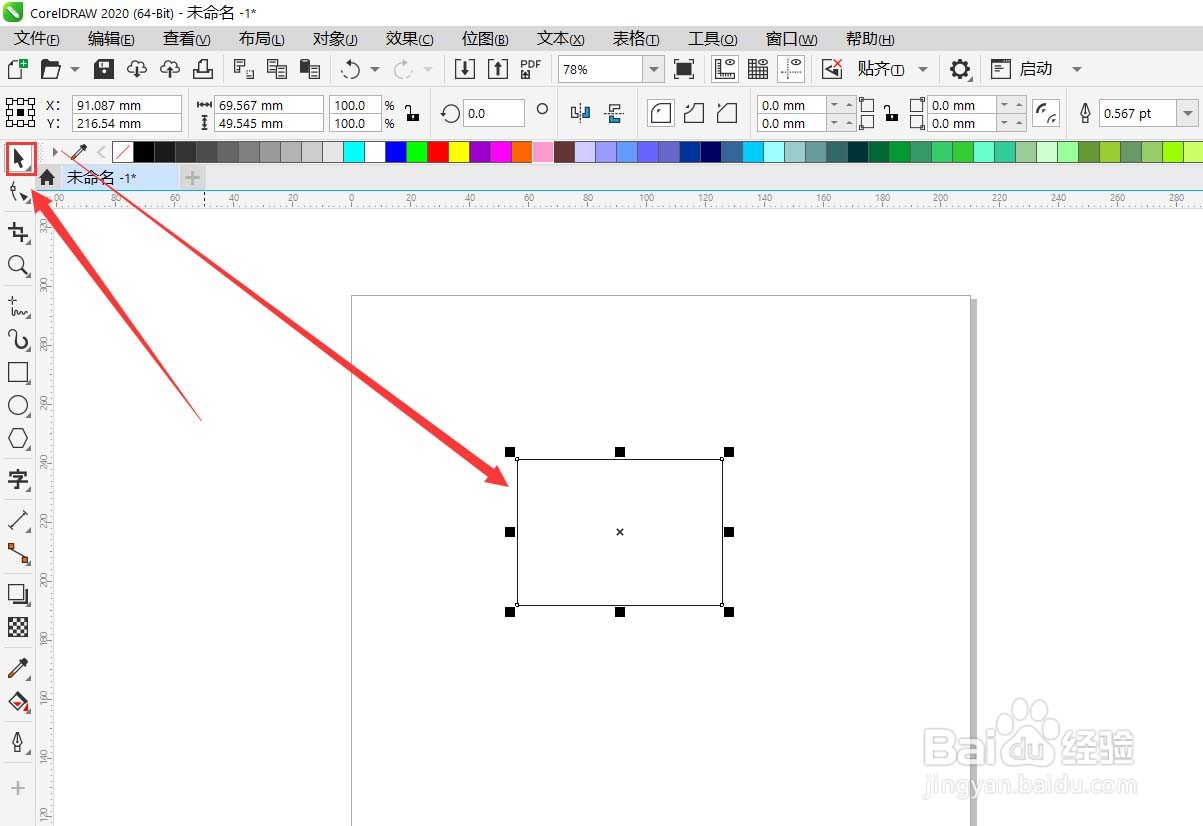Select the Color Eyedropper tool
Screen dimensions: 1203x826
pos(18,668)
